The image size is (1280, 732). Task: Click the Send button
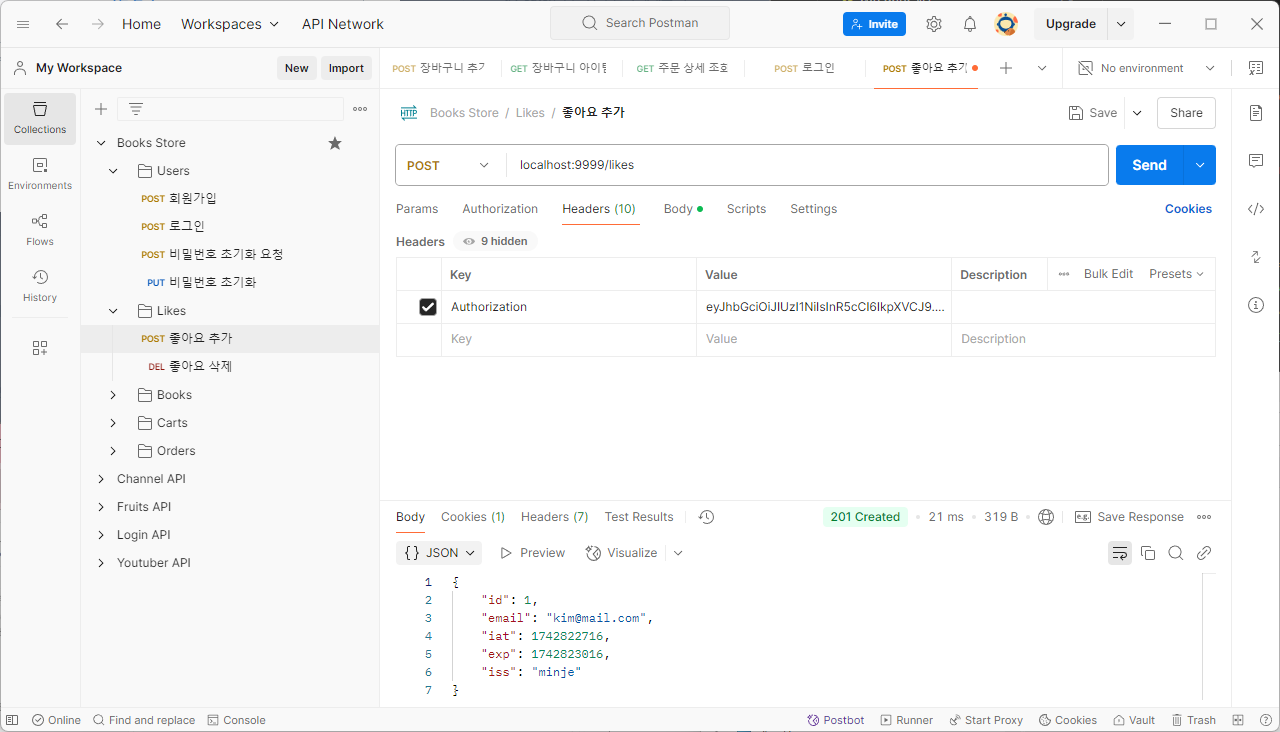1149,165
